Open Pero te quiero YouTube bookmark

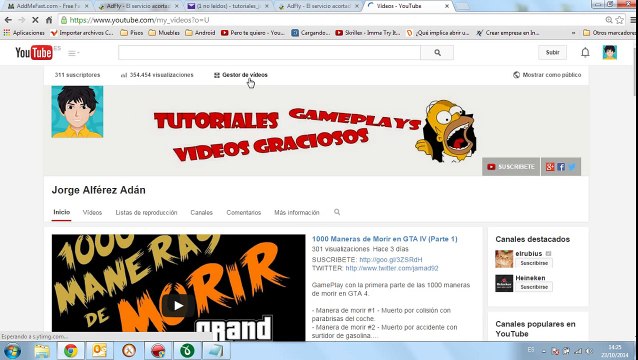coord(253,33)
